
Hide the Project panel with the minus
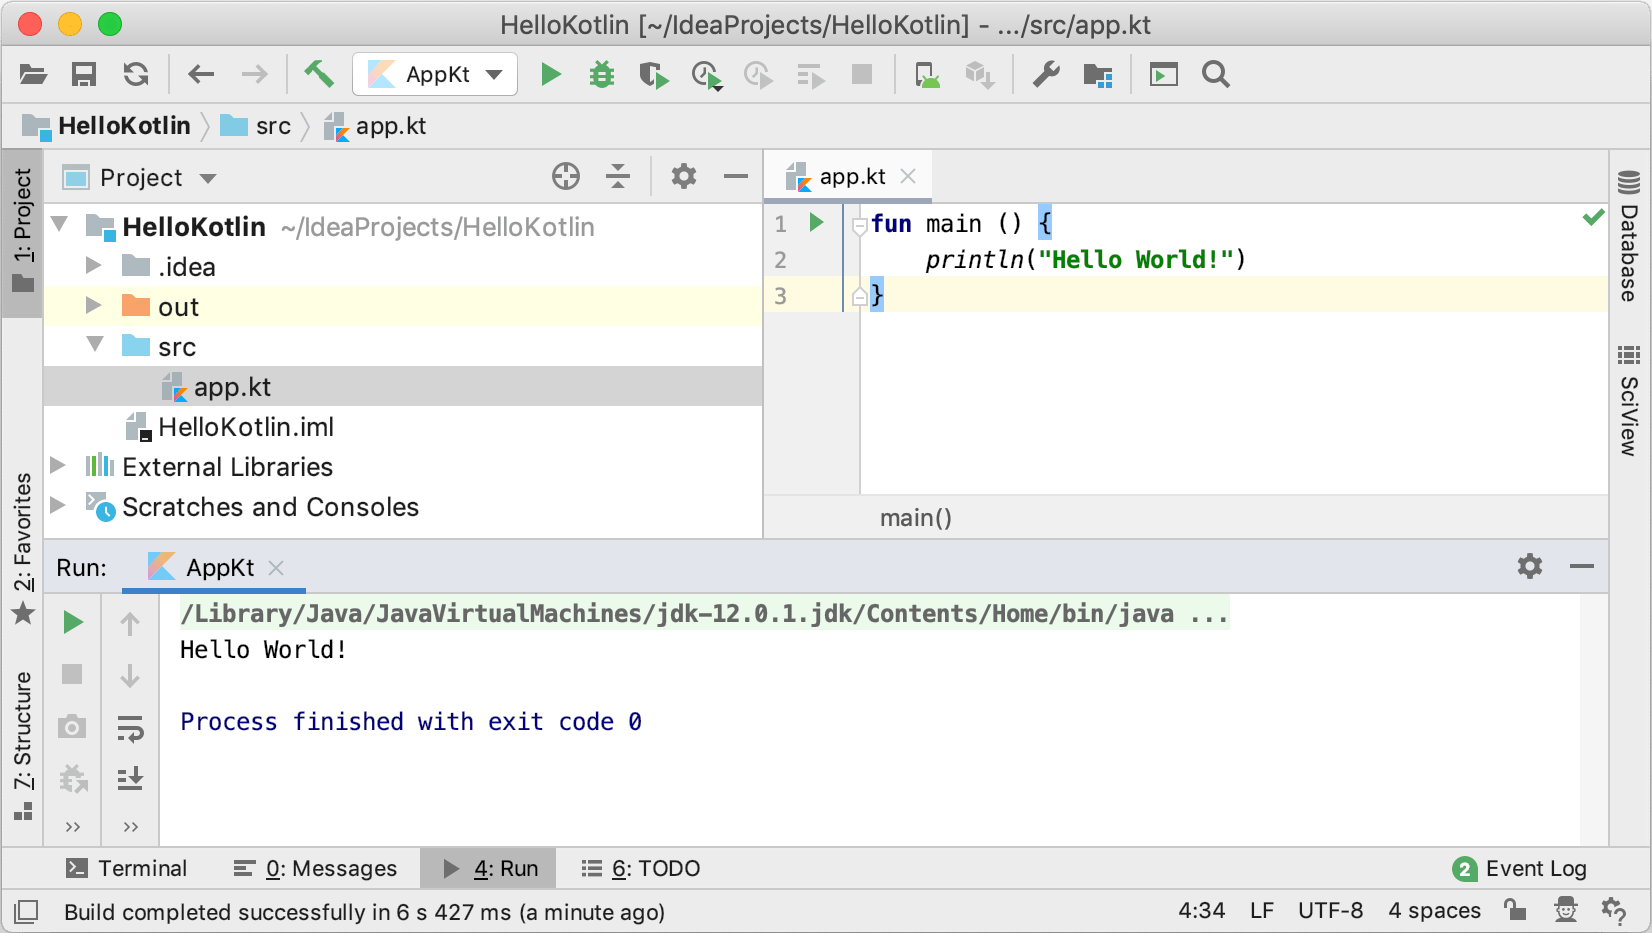click(736, 176)
